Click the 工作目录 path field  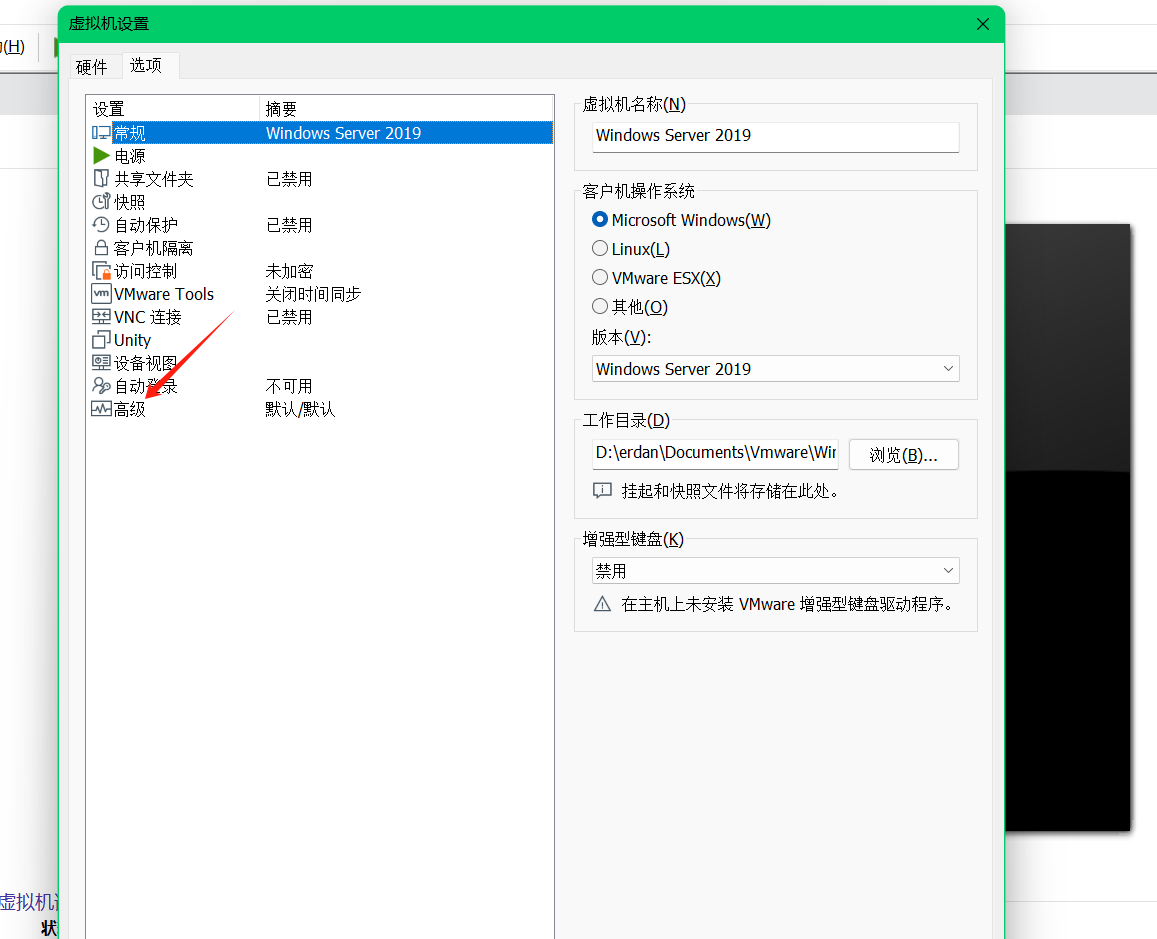(716, 454)
